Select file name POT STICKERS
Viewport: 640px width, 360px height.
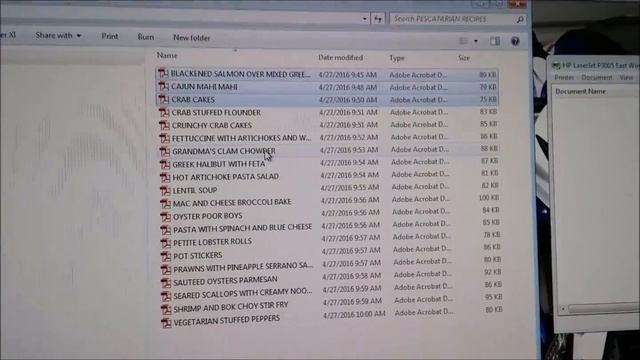(198, 256)
